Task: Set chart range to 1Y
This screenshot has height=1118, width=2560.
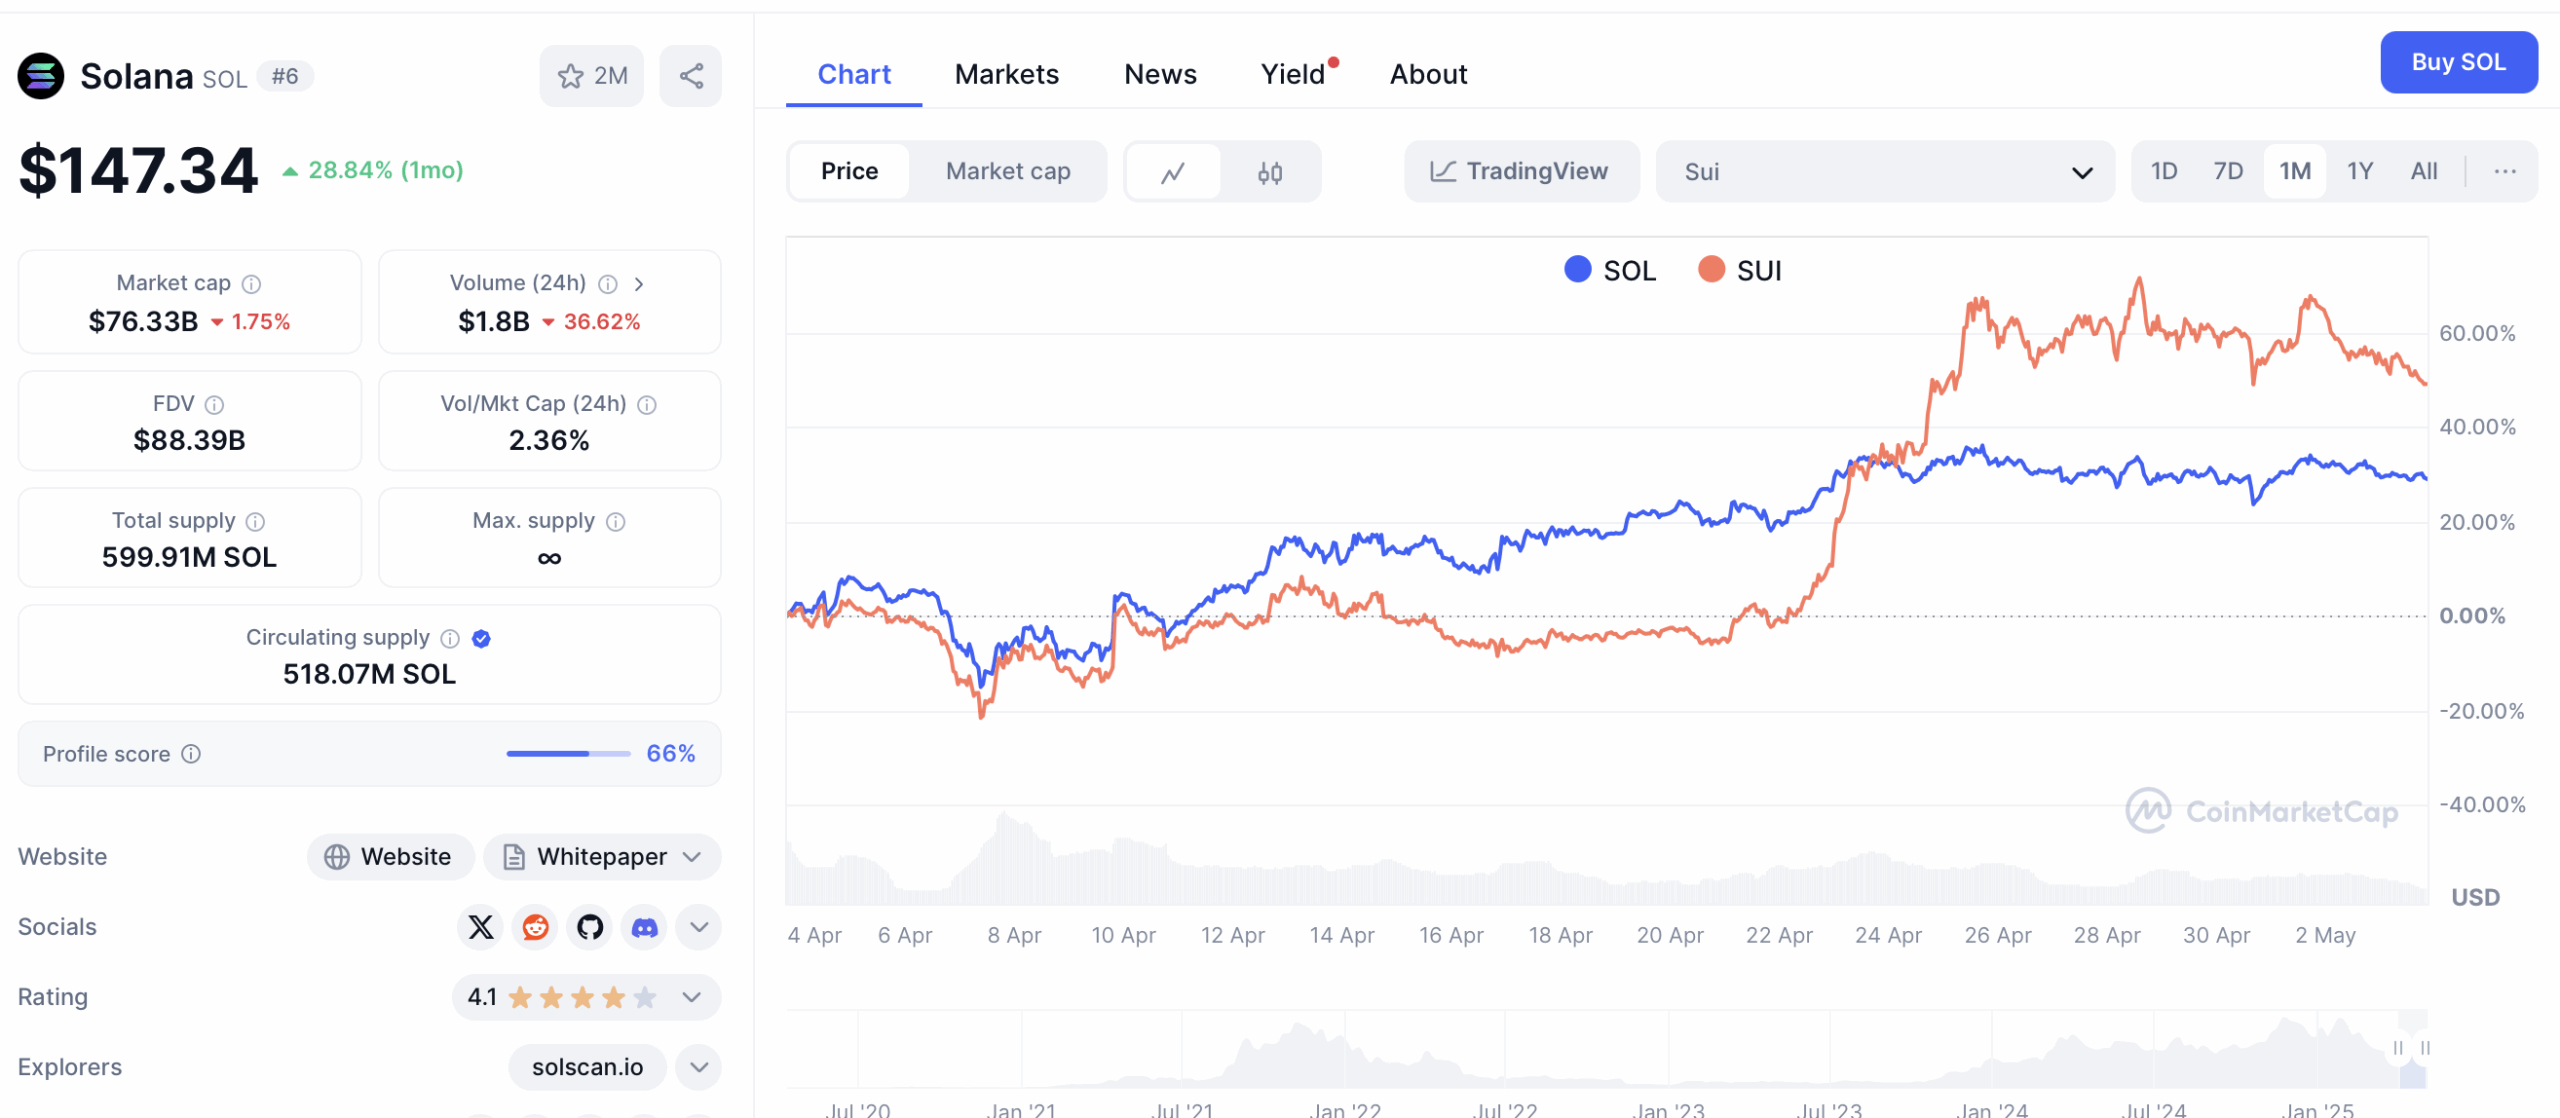Action: [x=2360, y=171]
